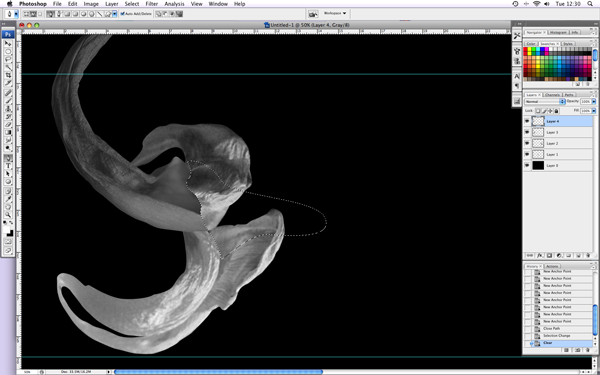
Task: Open the Tool Presets dock icon
Action: 517,36
